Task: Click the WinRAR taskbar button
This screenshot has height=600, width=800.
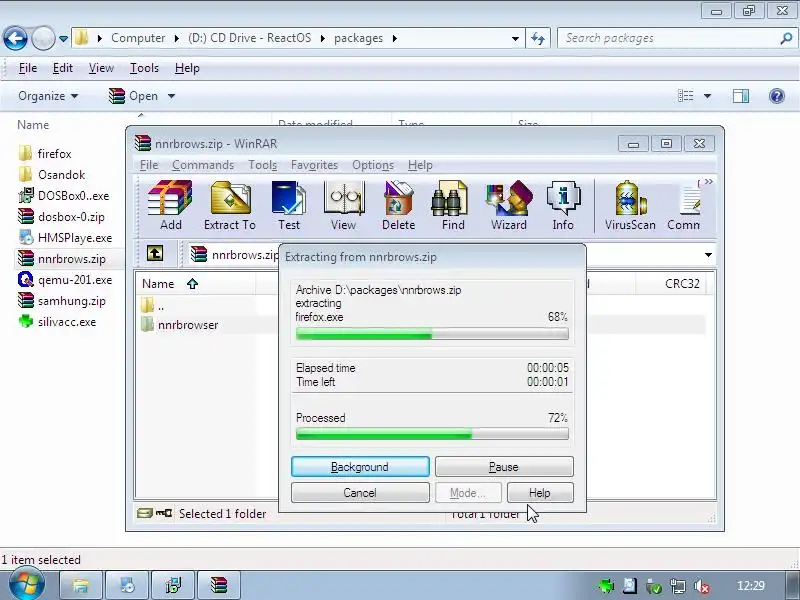Action: [219, 585]
